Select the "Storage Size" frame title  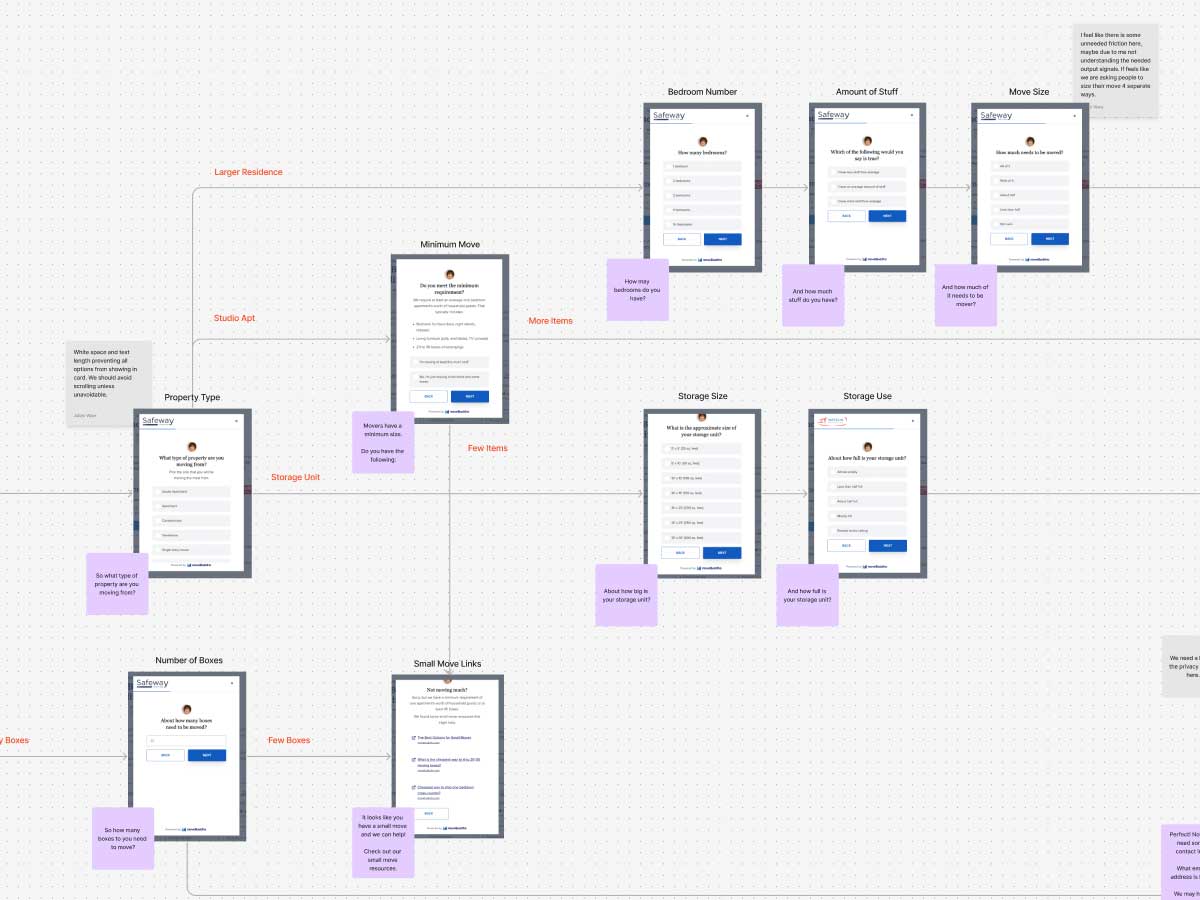702,397
